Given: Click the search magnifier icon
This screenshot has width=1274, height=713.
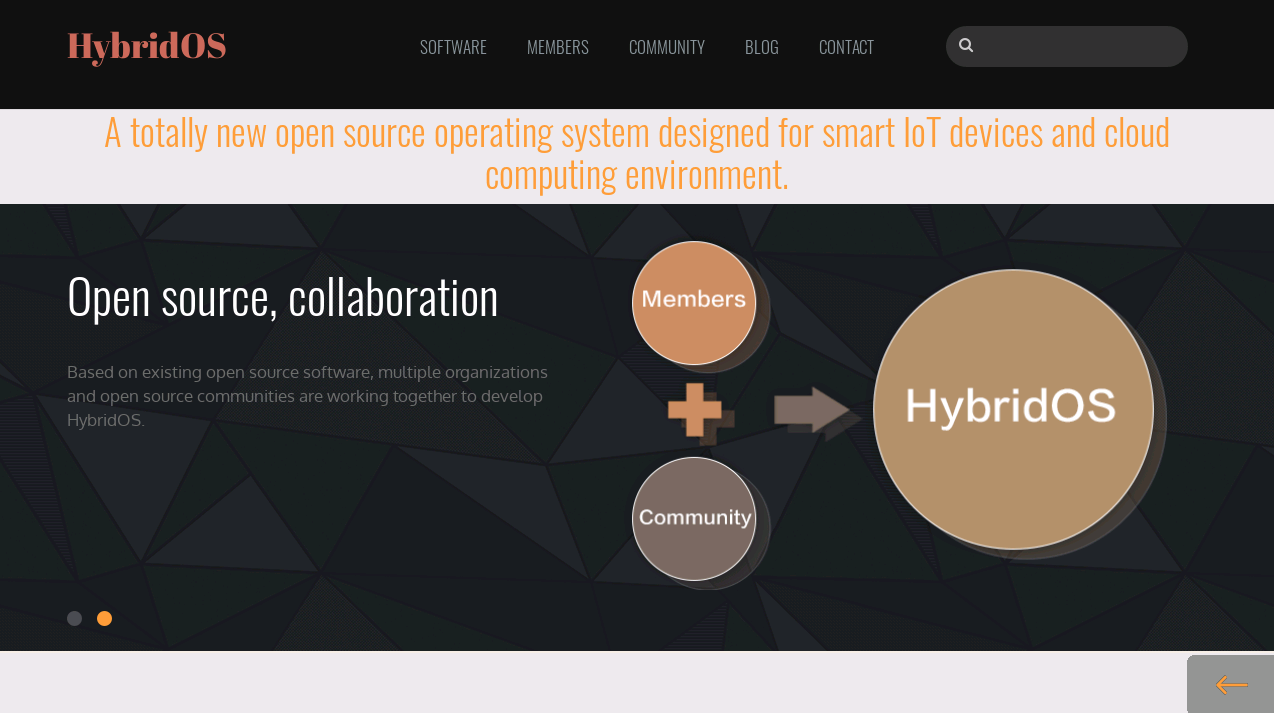Looking at the screenshot, I should [966, 45].
